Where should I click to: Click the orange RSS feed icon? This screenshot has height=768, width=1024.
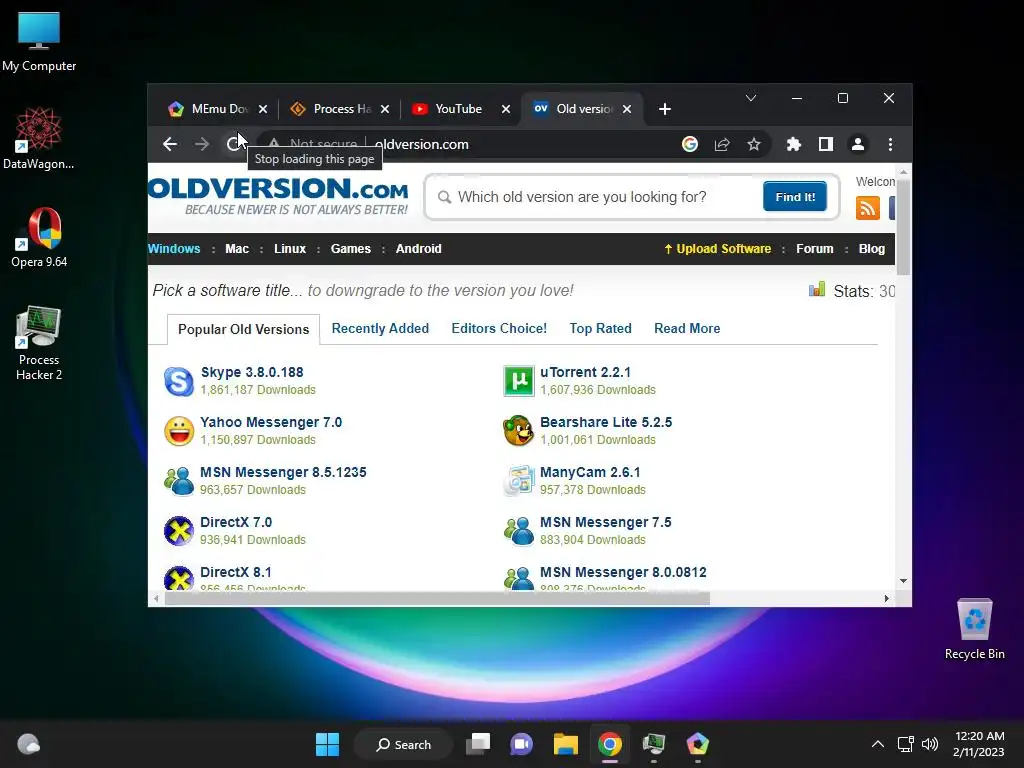[x=867, y=208]
